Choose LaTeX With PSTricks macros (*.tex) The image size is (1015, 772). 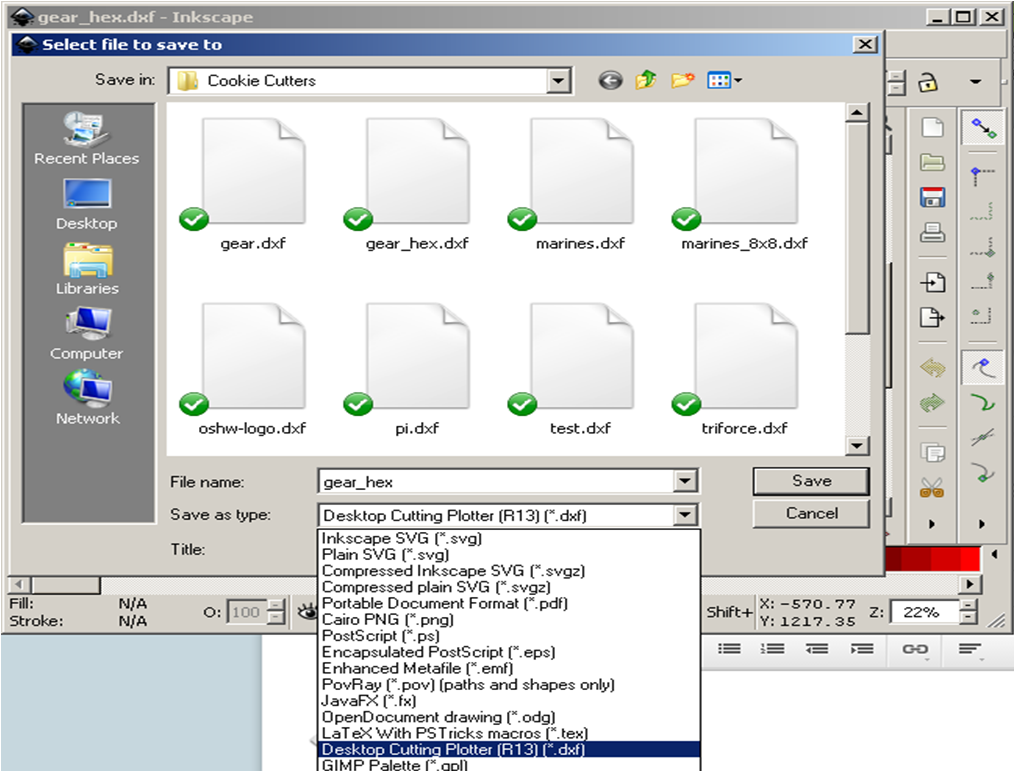[509, 733]
